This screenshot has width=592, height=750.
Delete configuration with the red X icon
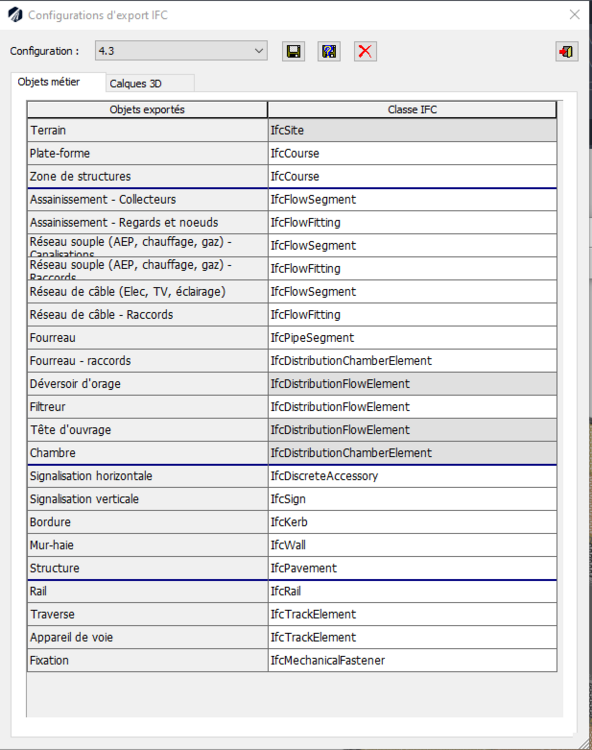point(365,51)
